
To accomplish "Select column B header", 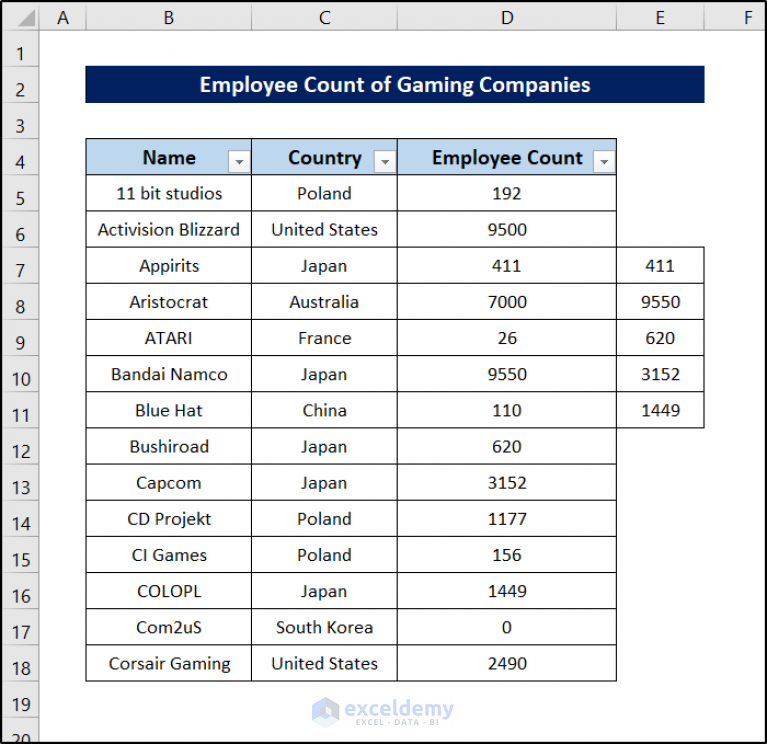I will coord(169,18).
